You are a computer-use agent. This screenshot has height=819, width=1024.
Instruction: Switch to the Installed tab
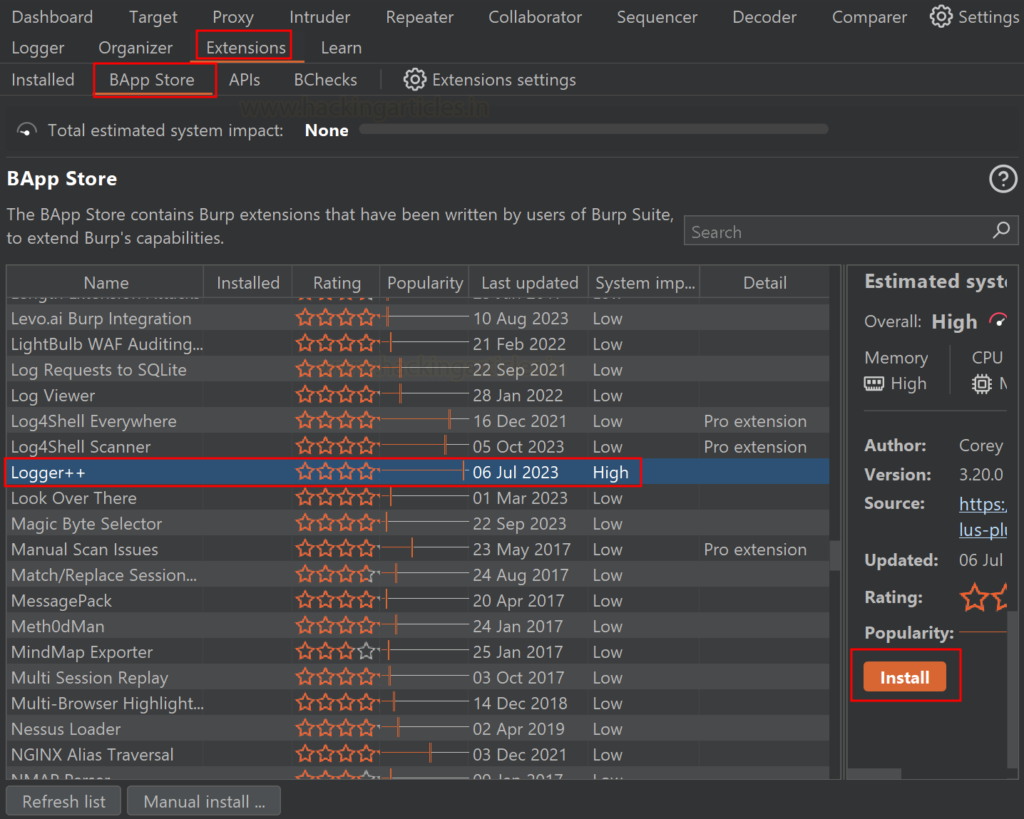[43, 80]
